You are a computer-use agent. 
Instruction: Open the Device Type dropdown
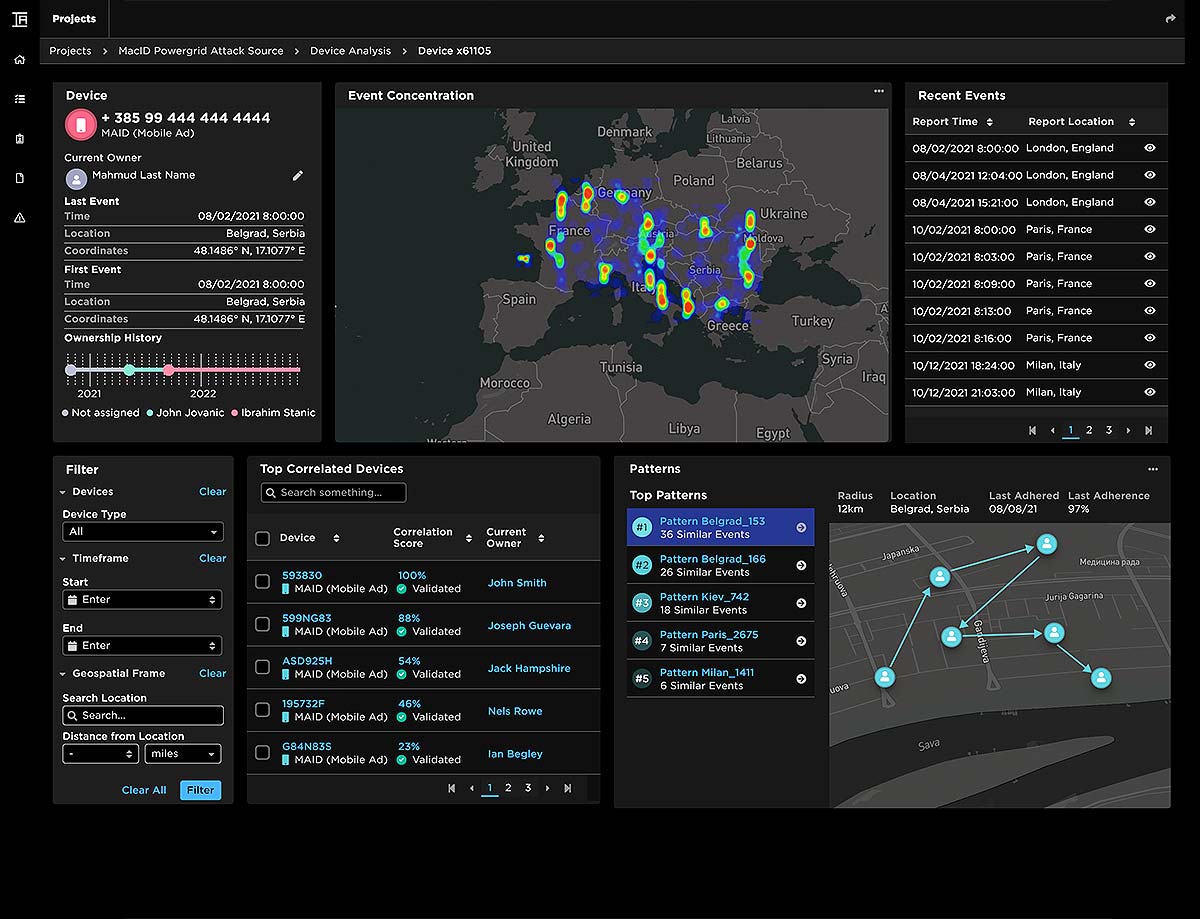(142, 532)
